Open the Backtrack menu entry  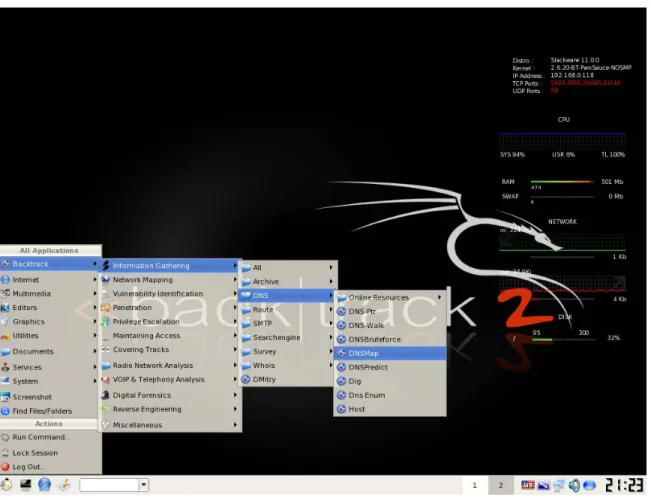coord(50,264)
